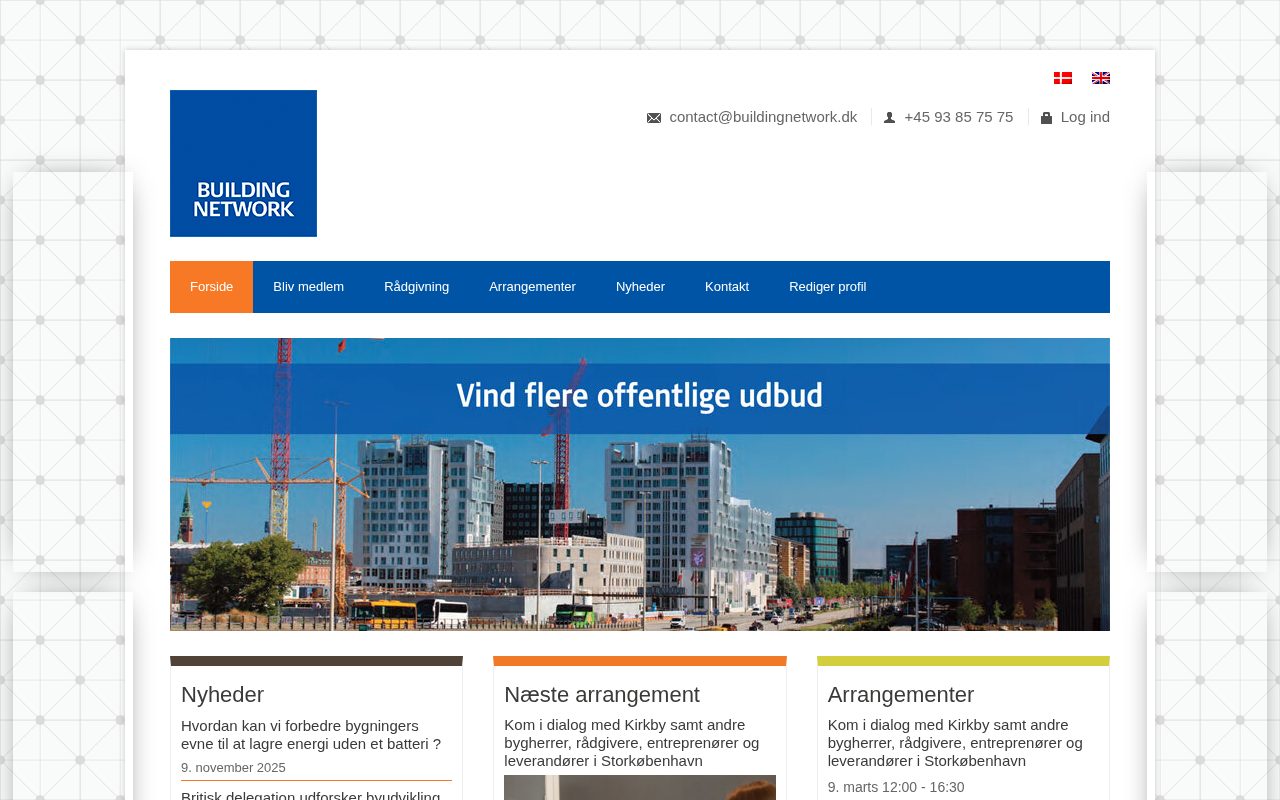Switch language with the English flag icon
Screen dimensions: 1280x800
pos(1100,78)
